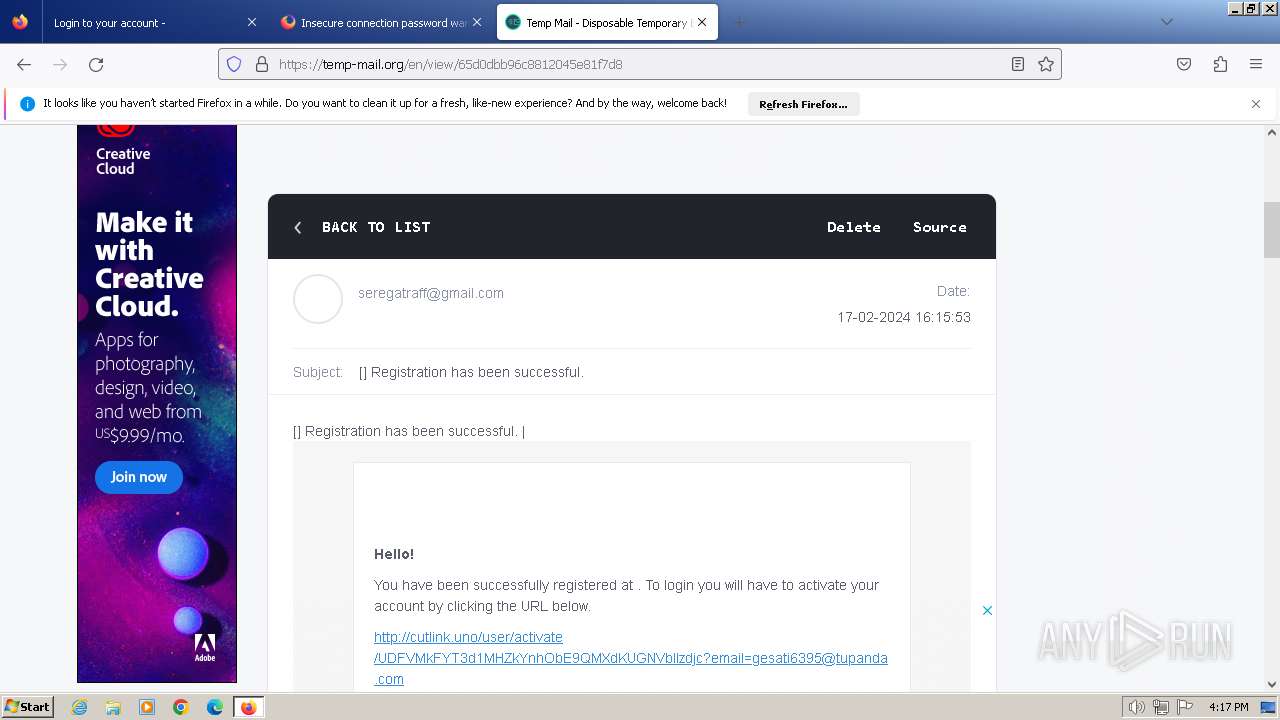Reload the current page
Image resolution: width=1280 pixels, height=720 pixels.
(x=96, y=64)
